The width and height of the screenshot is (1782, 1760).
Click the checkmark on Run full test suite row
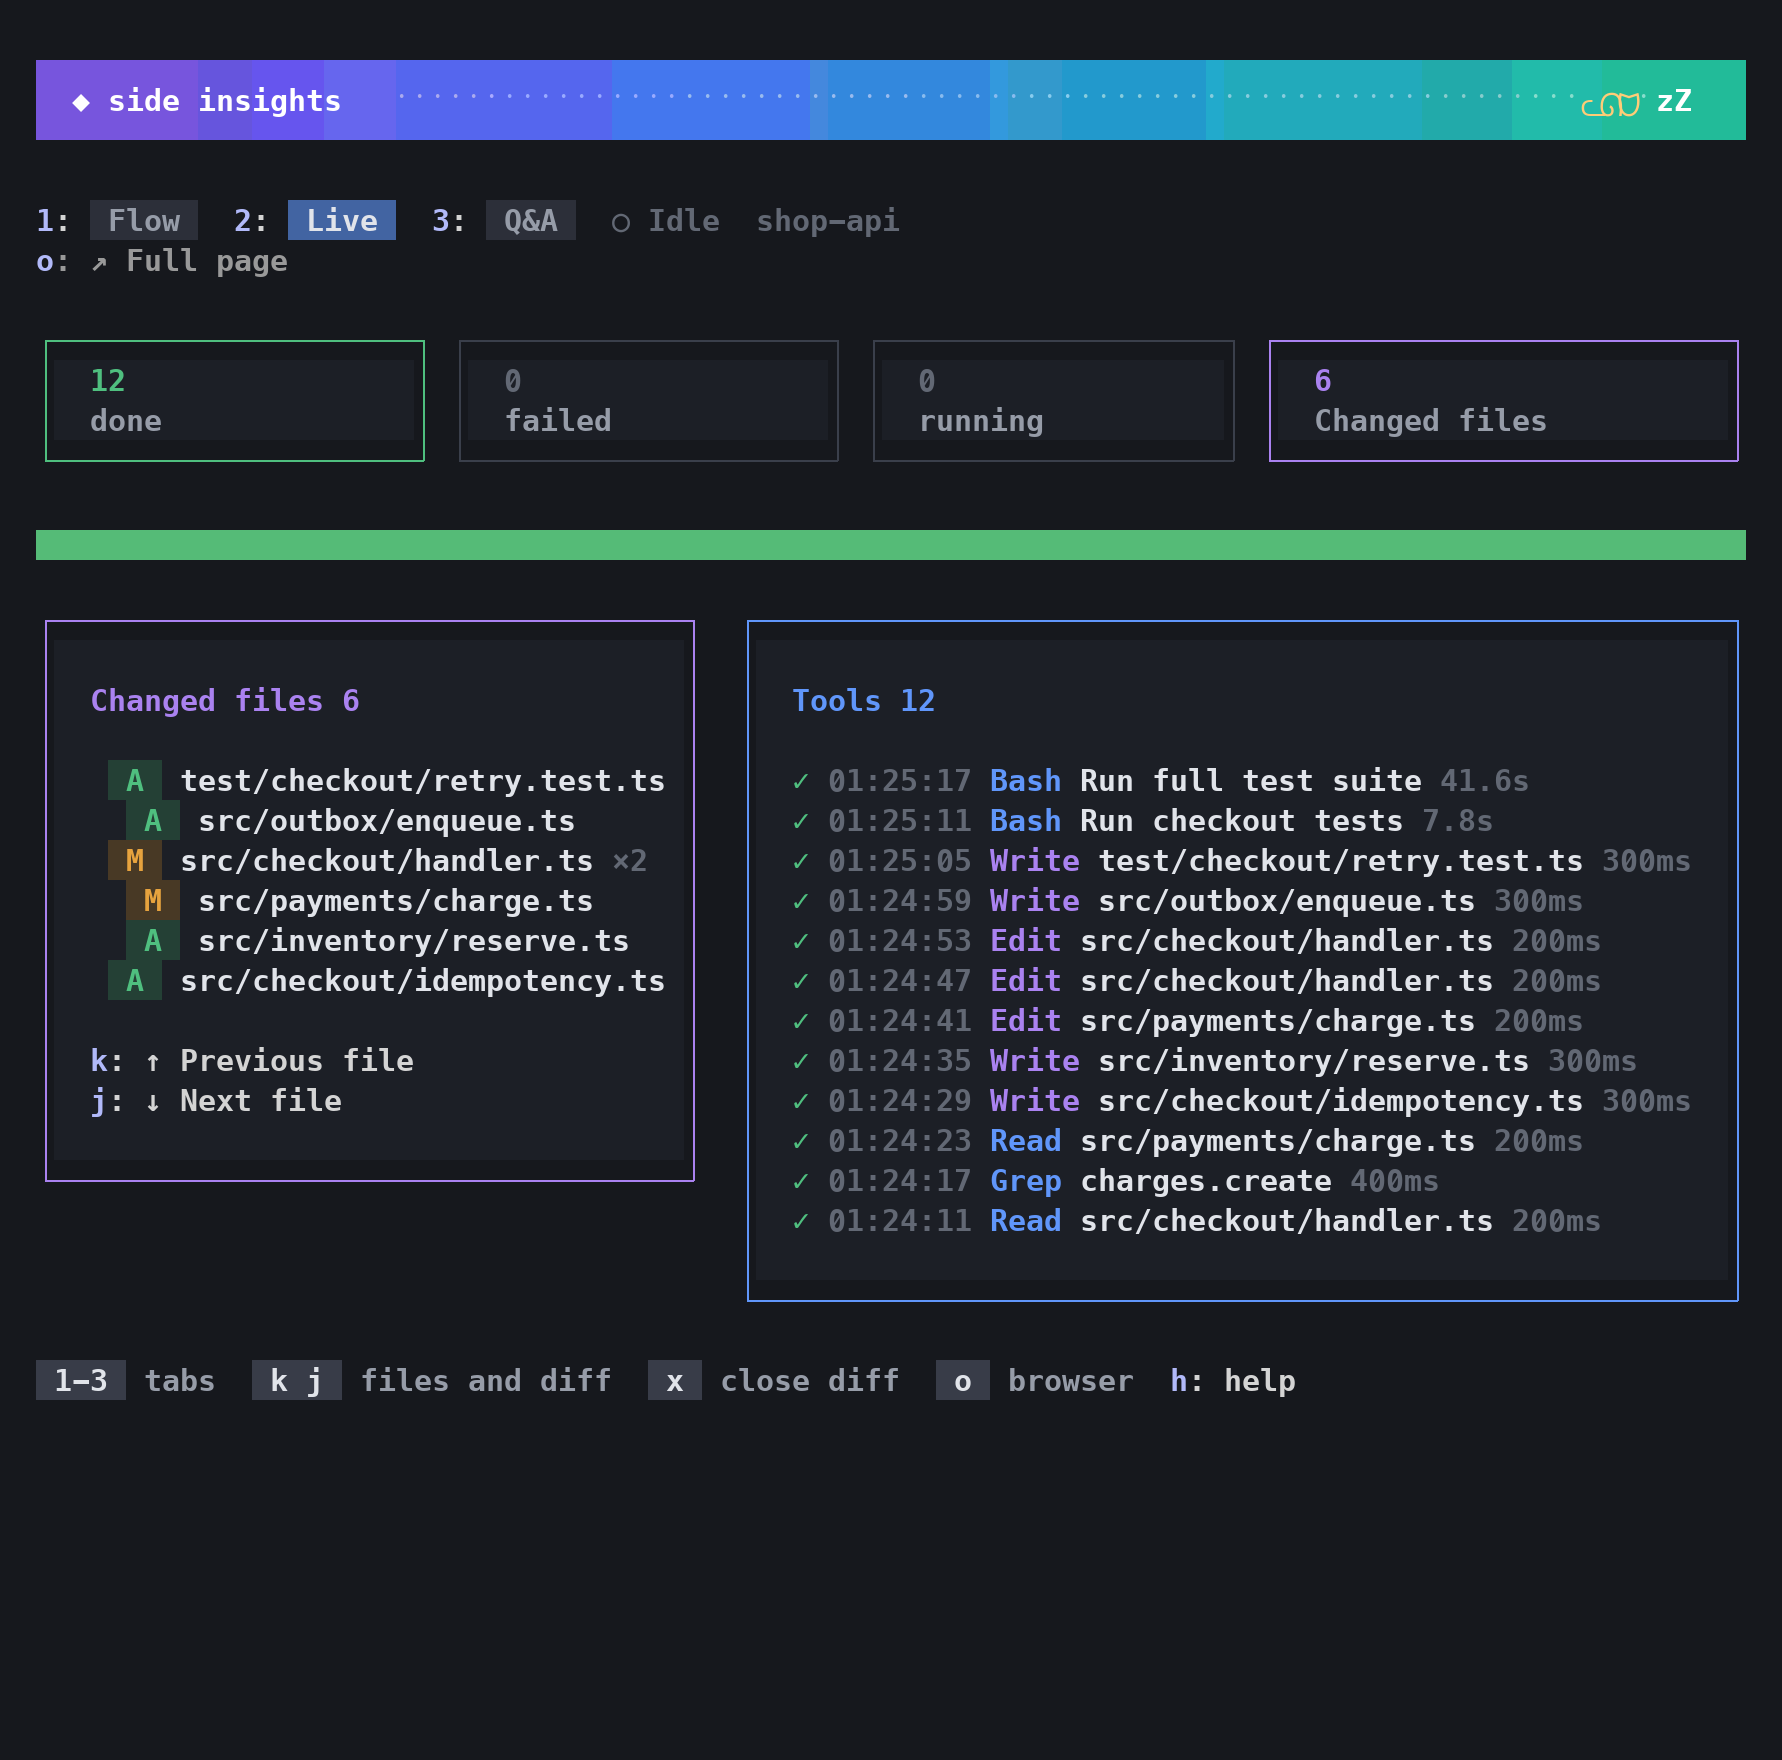coord(801,781)
